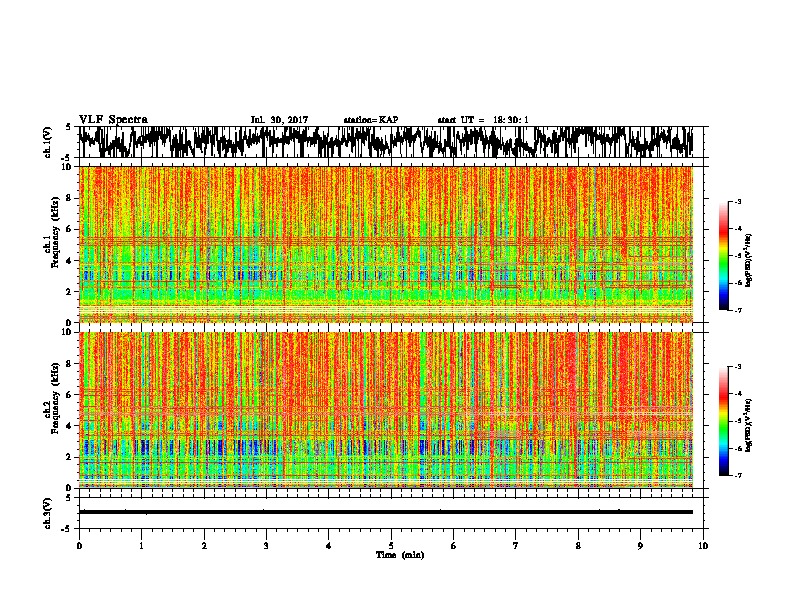Click the ch.2 frequency axis '2' tick label
This screenshot has height=612, width=792.
pyautogui.click(x=70, y=457)
